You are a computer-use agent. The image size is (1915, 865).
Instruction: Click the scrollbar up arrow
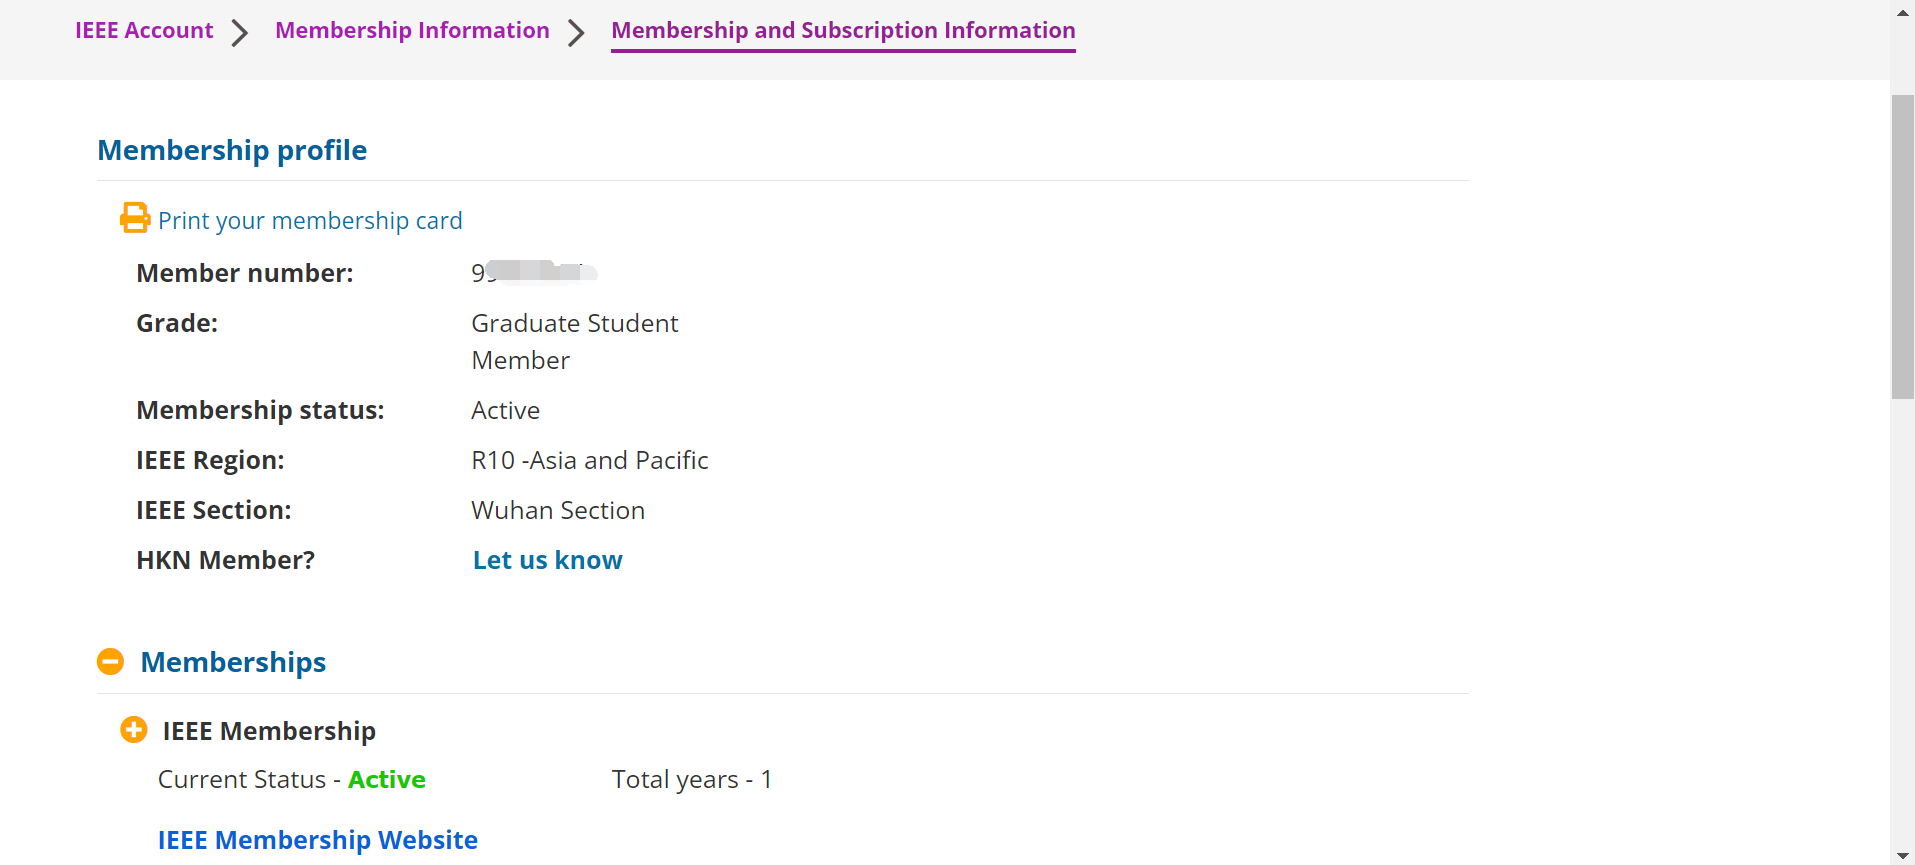tap(1902, 13)
